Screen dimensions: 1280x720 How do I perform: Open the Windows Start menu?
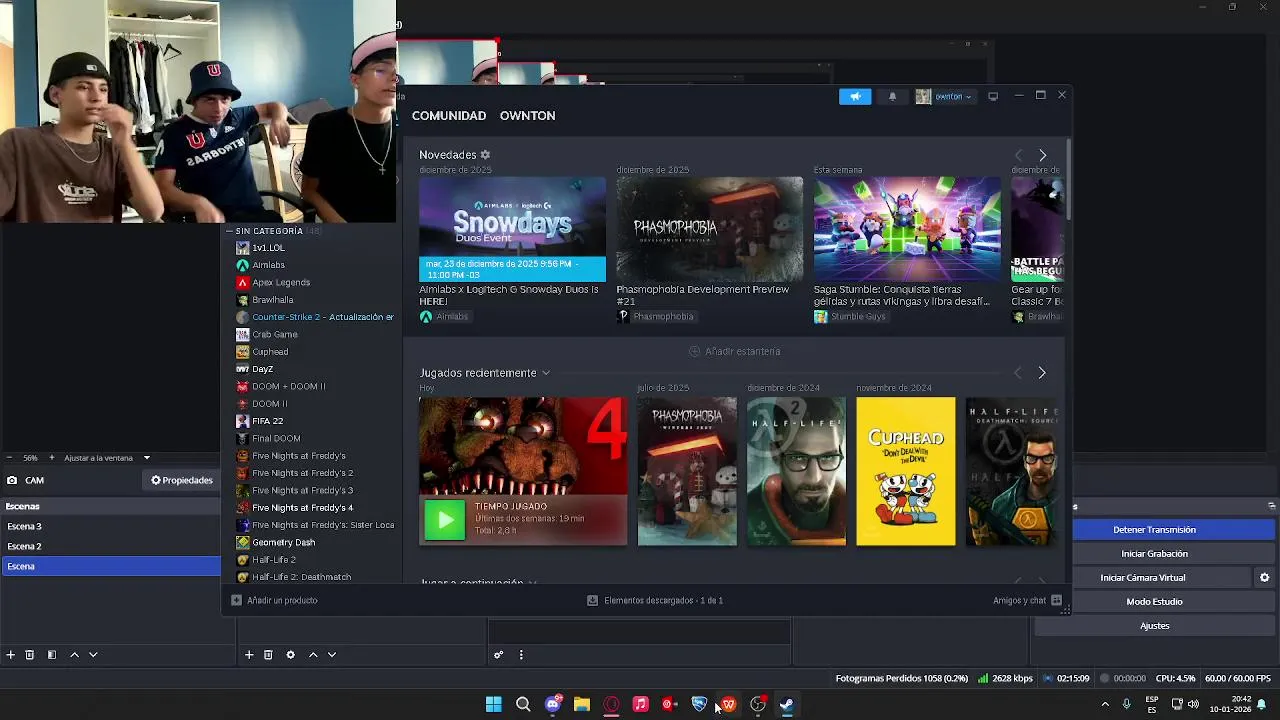(x=494, y=704)
